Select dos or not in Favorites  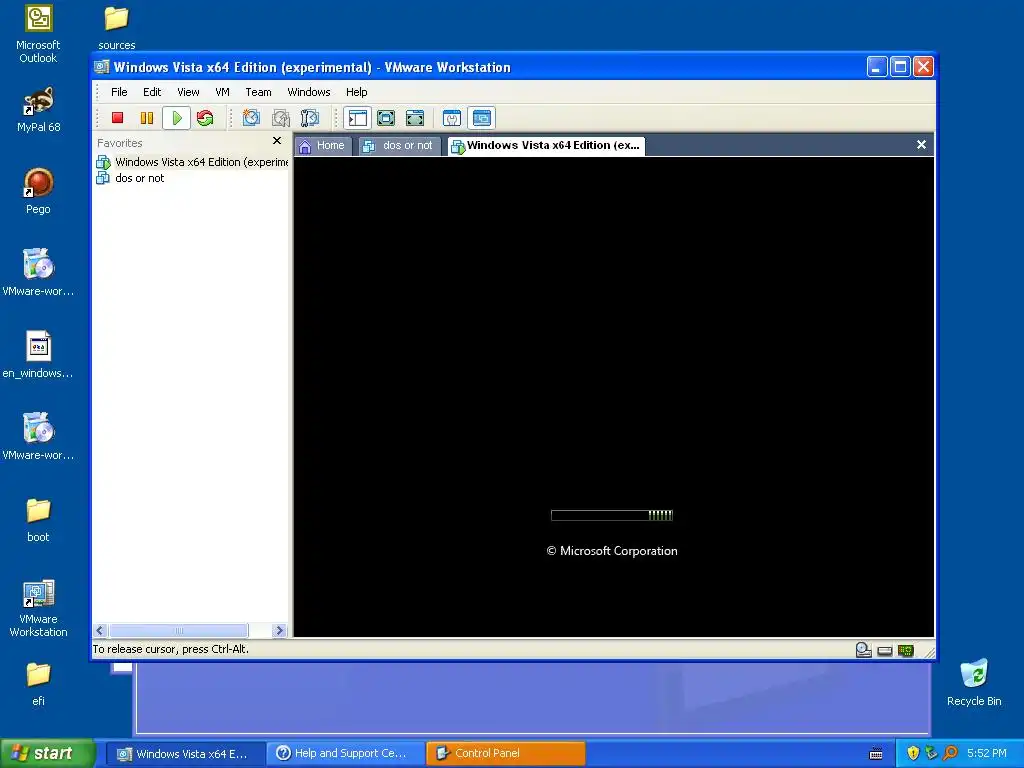coord(131,178)
